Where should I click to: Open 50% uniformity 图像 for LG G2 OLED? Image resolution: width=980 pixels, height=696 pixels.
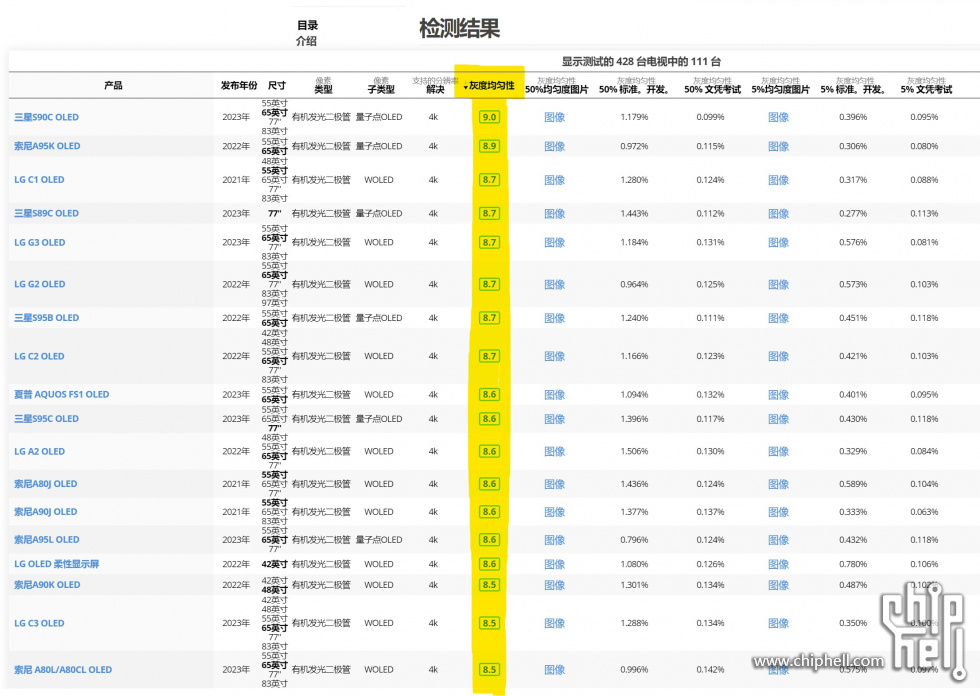[x=555, y=285]
